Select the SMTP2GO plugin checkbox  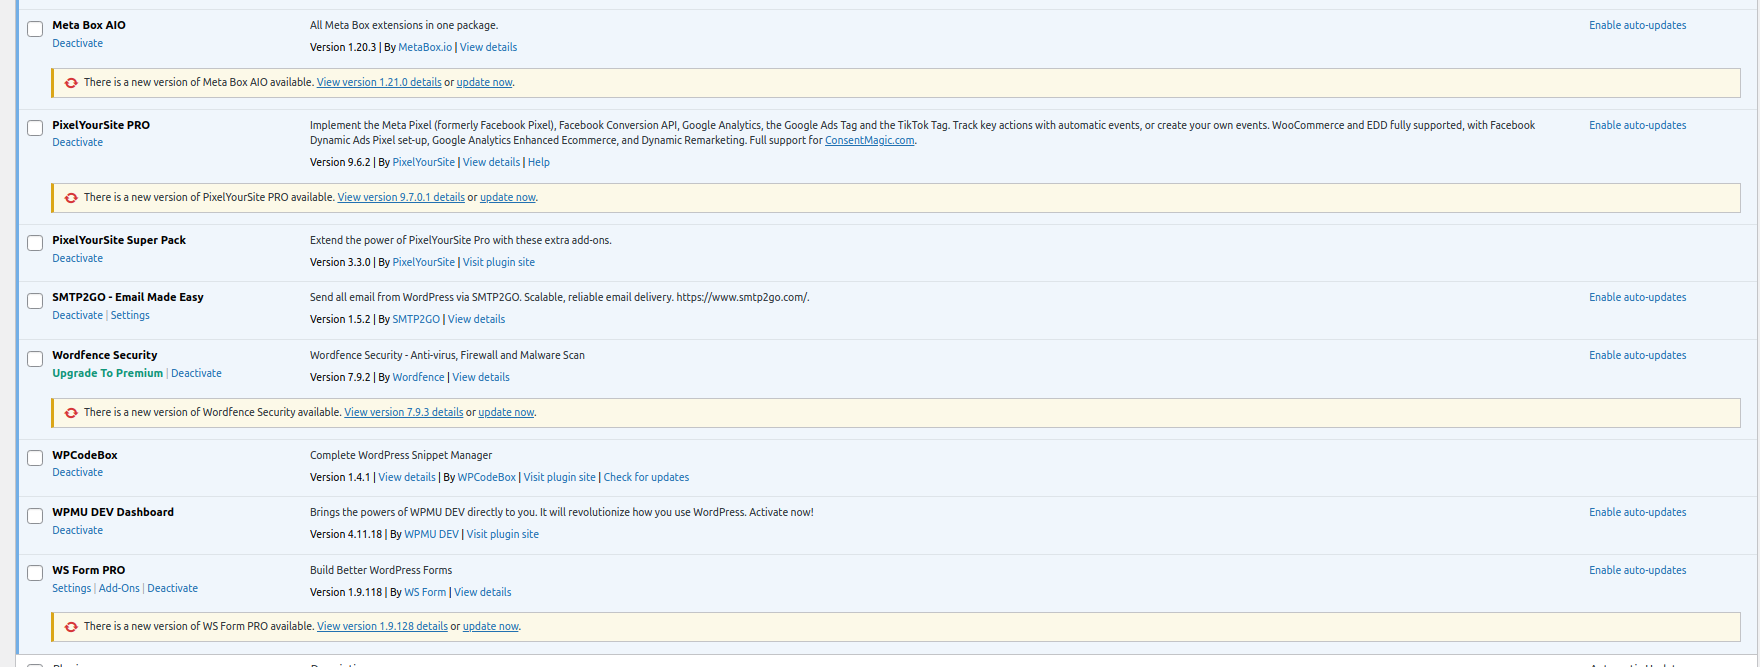[x=35, y=301]
